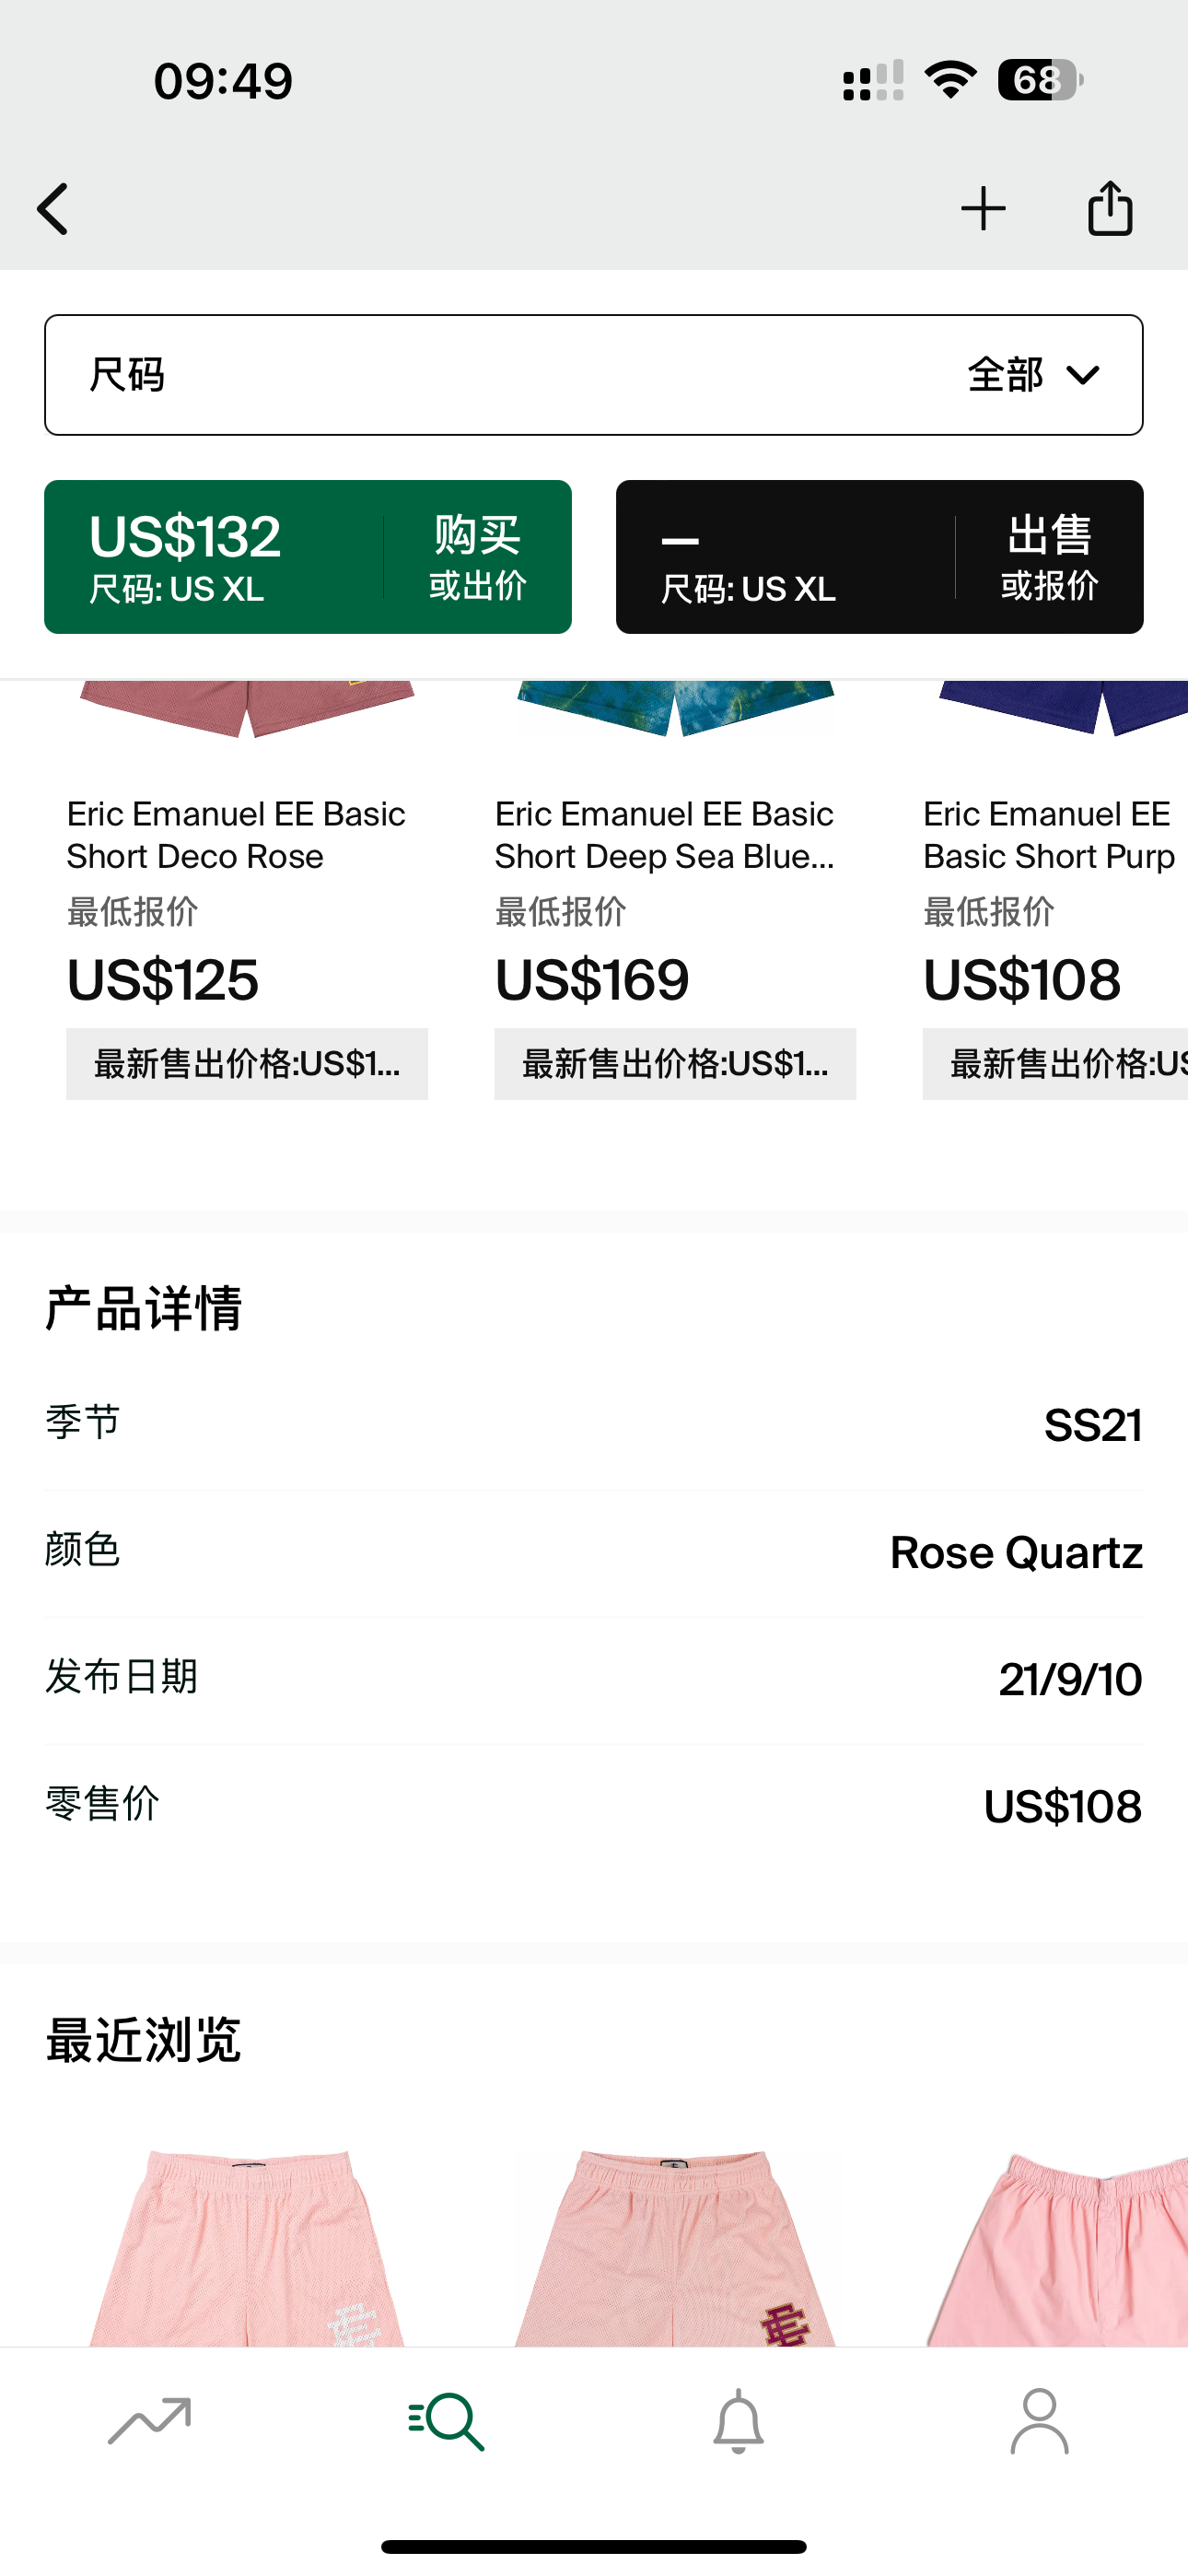Select the third pink shorts thumbnail
This screenshot has width=1188, height=2576.
pos(1058,2248)
